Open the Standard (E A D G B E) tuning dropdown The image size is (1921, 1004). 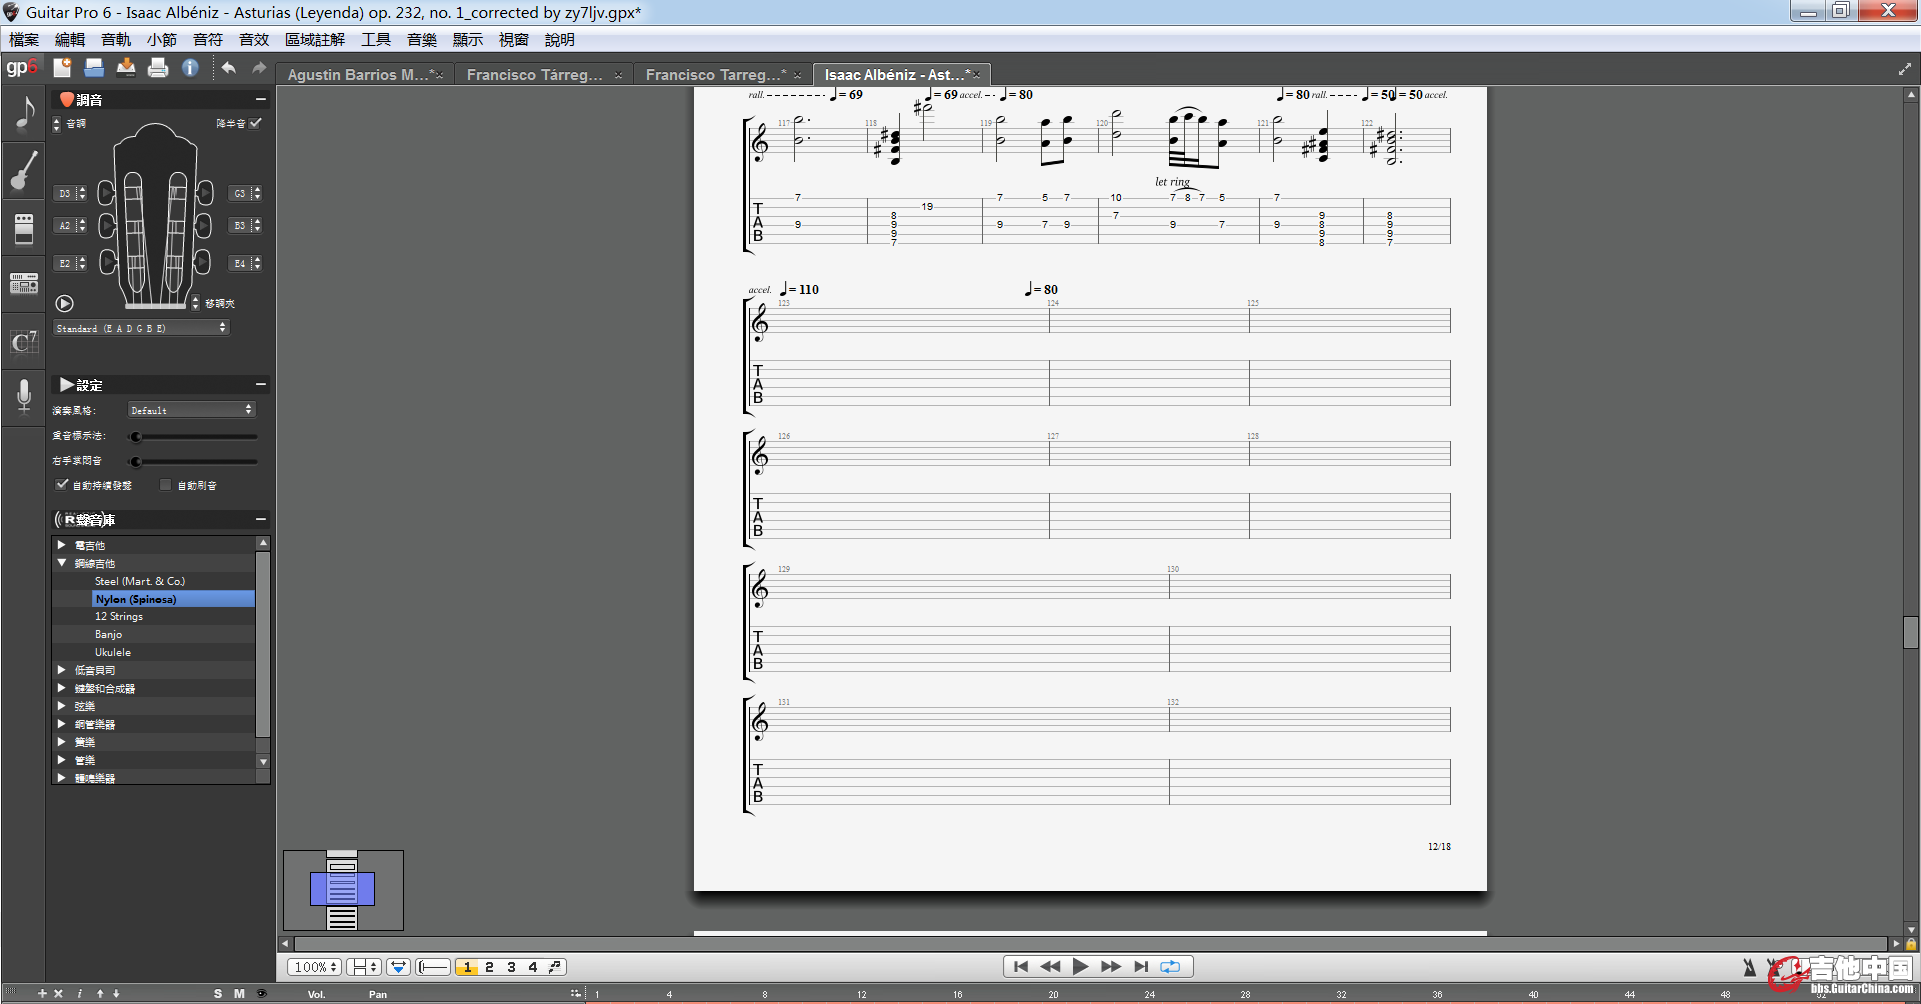142,328
